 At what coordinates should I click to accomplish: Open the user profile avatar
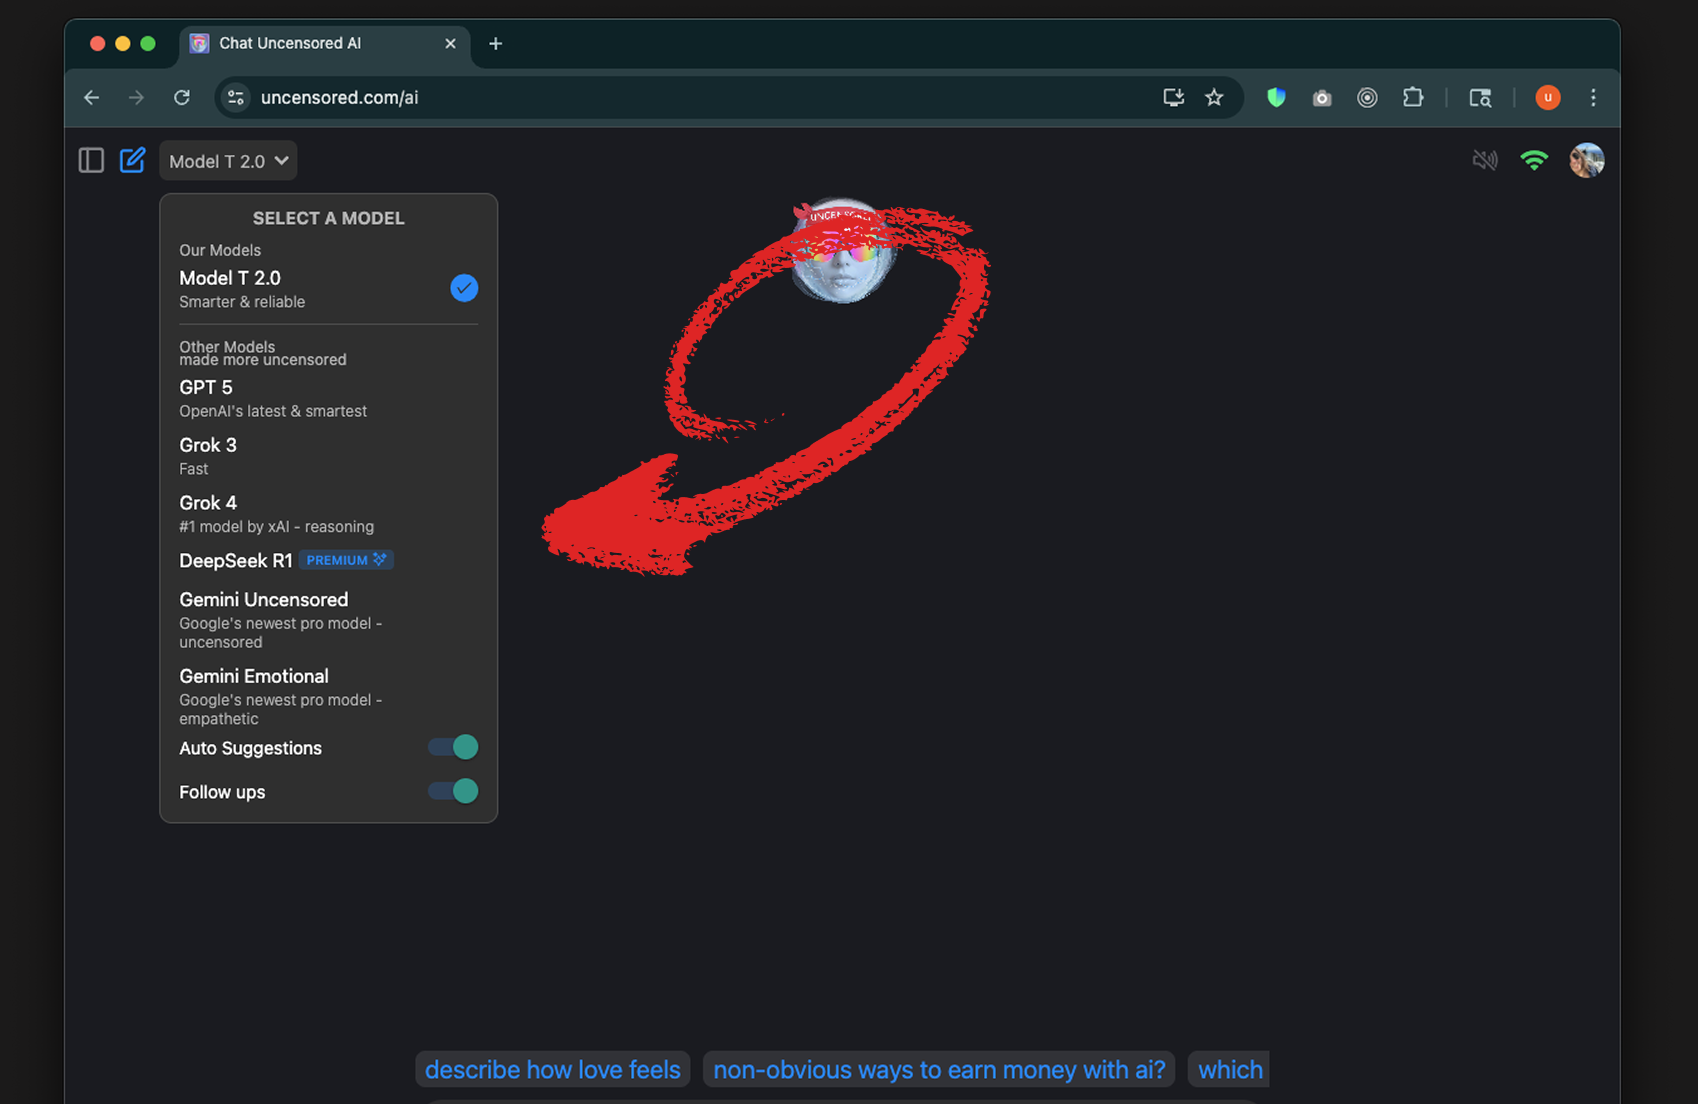point(1586,160)
